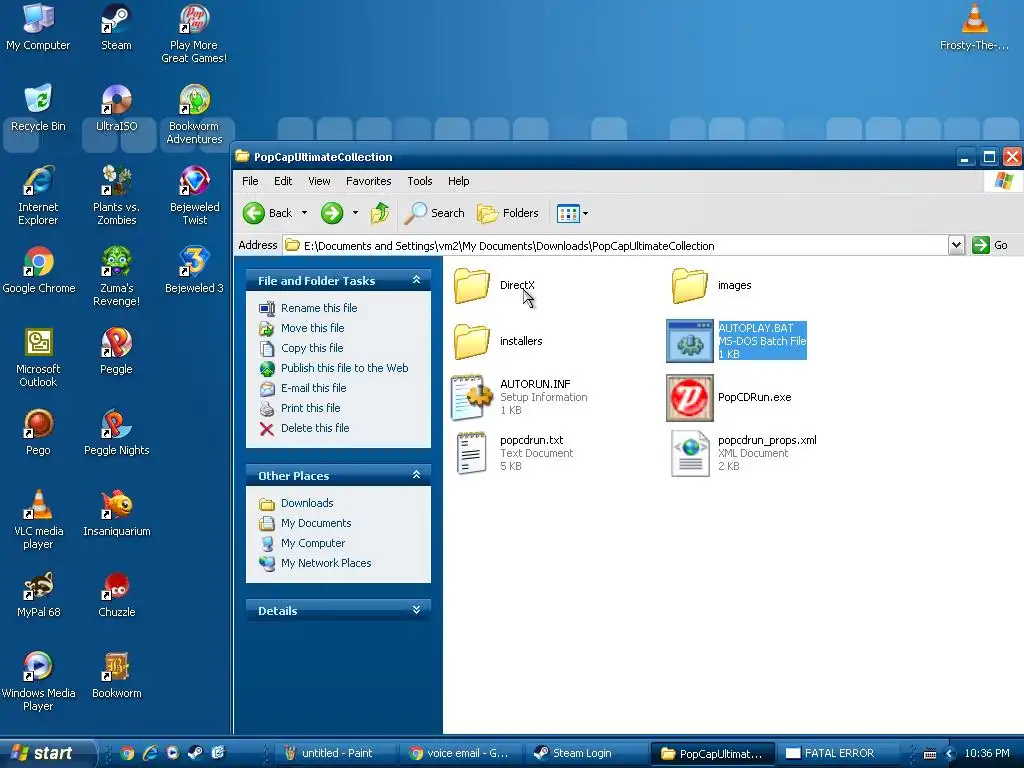Open the Edit menu

click(x=283, y=181)
